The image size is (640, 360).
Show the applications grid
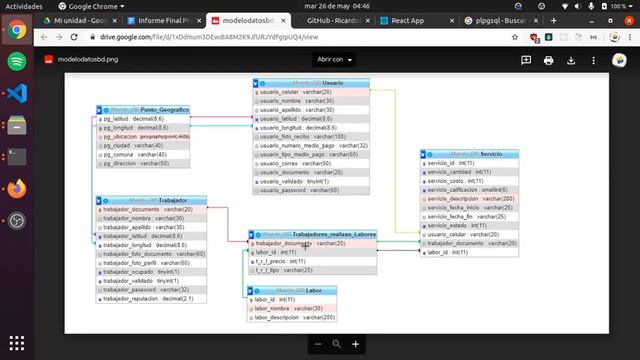pyautogui.click(x=17, y=343)
